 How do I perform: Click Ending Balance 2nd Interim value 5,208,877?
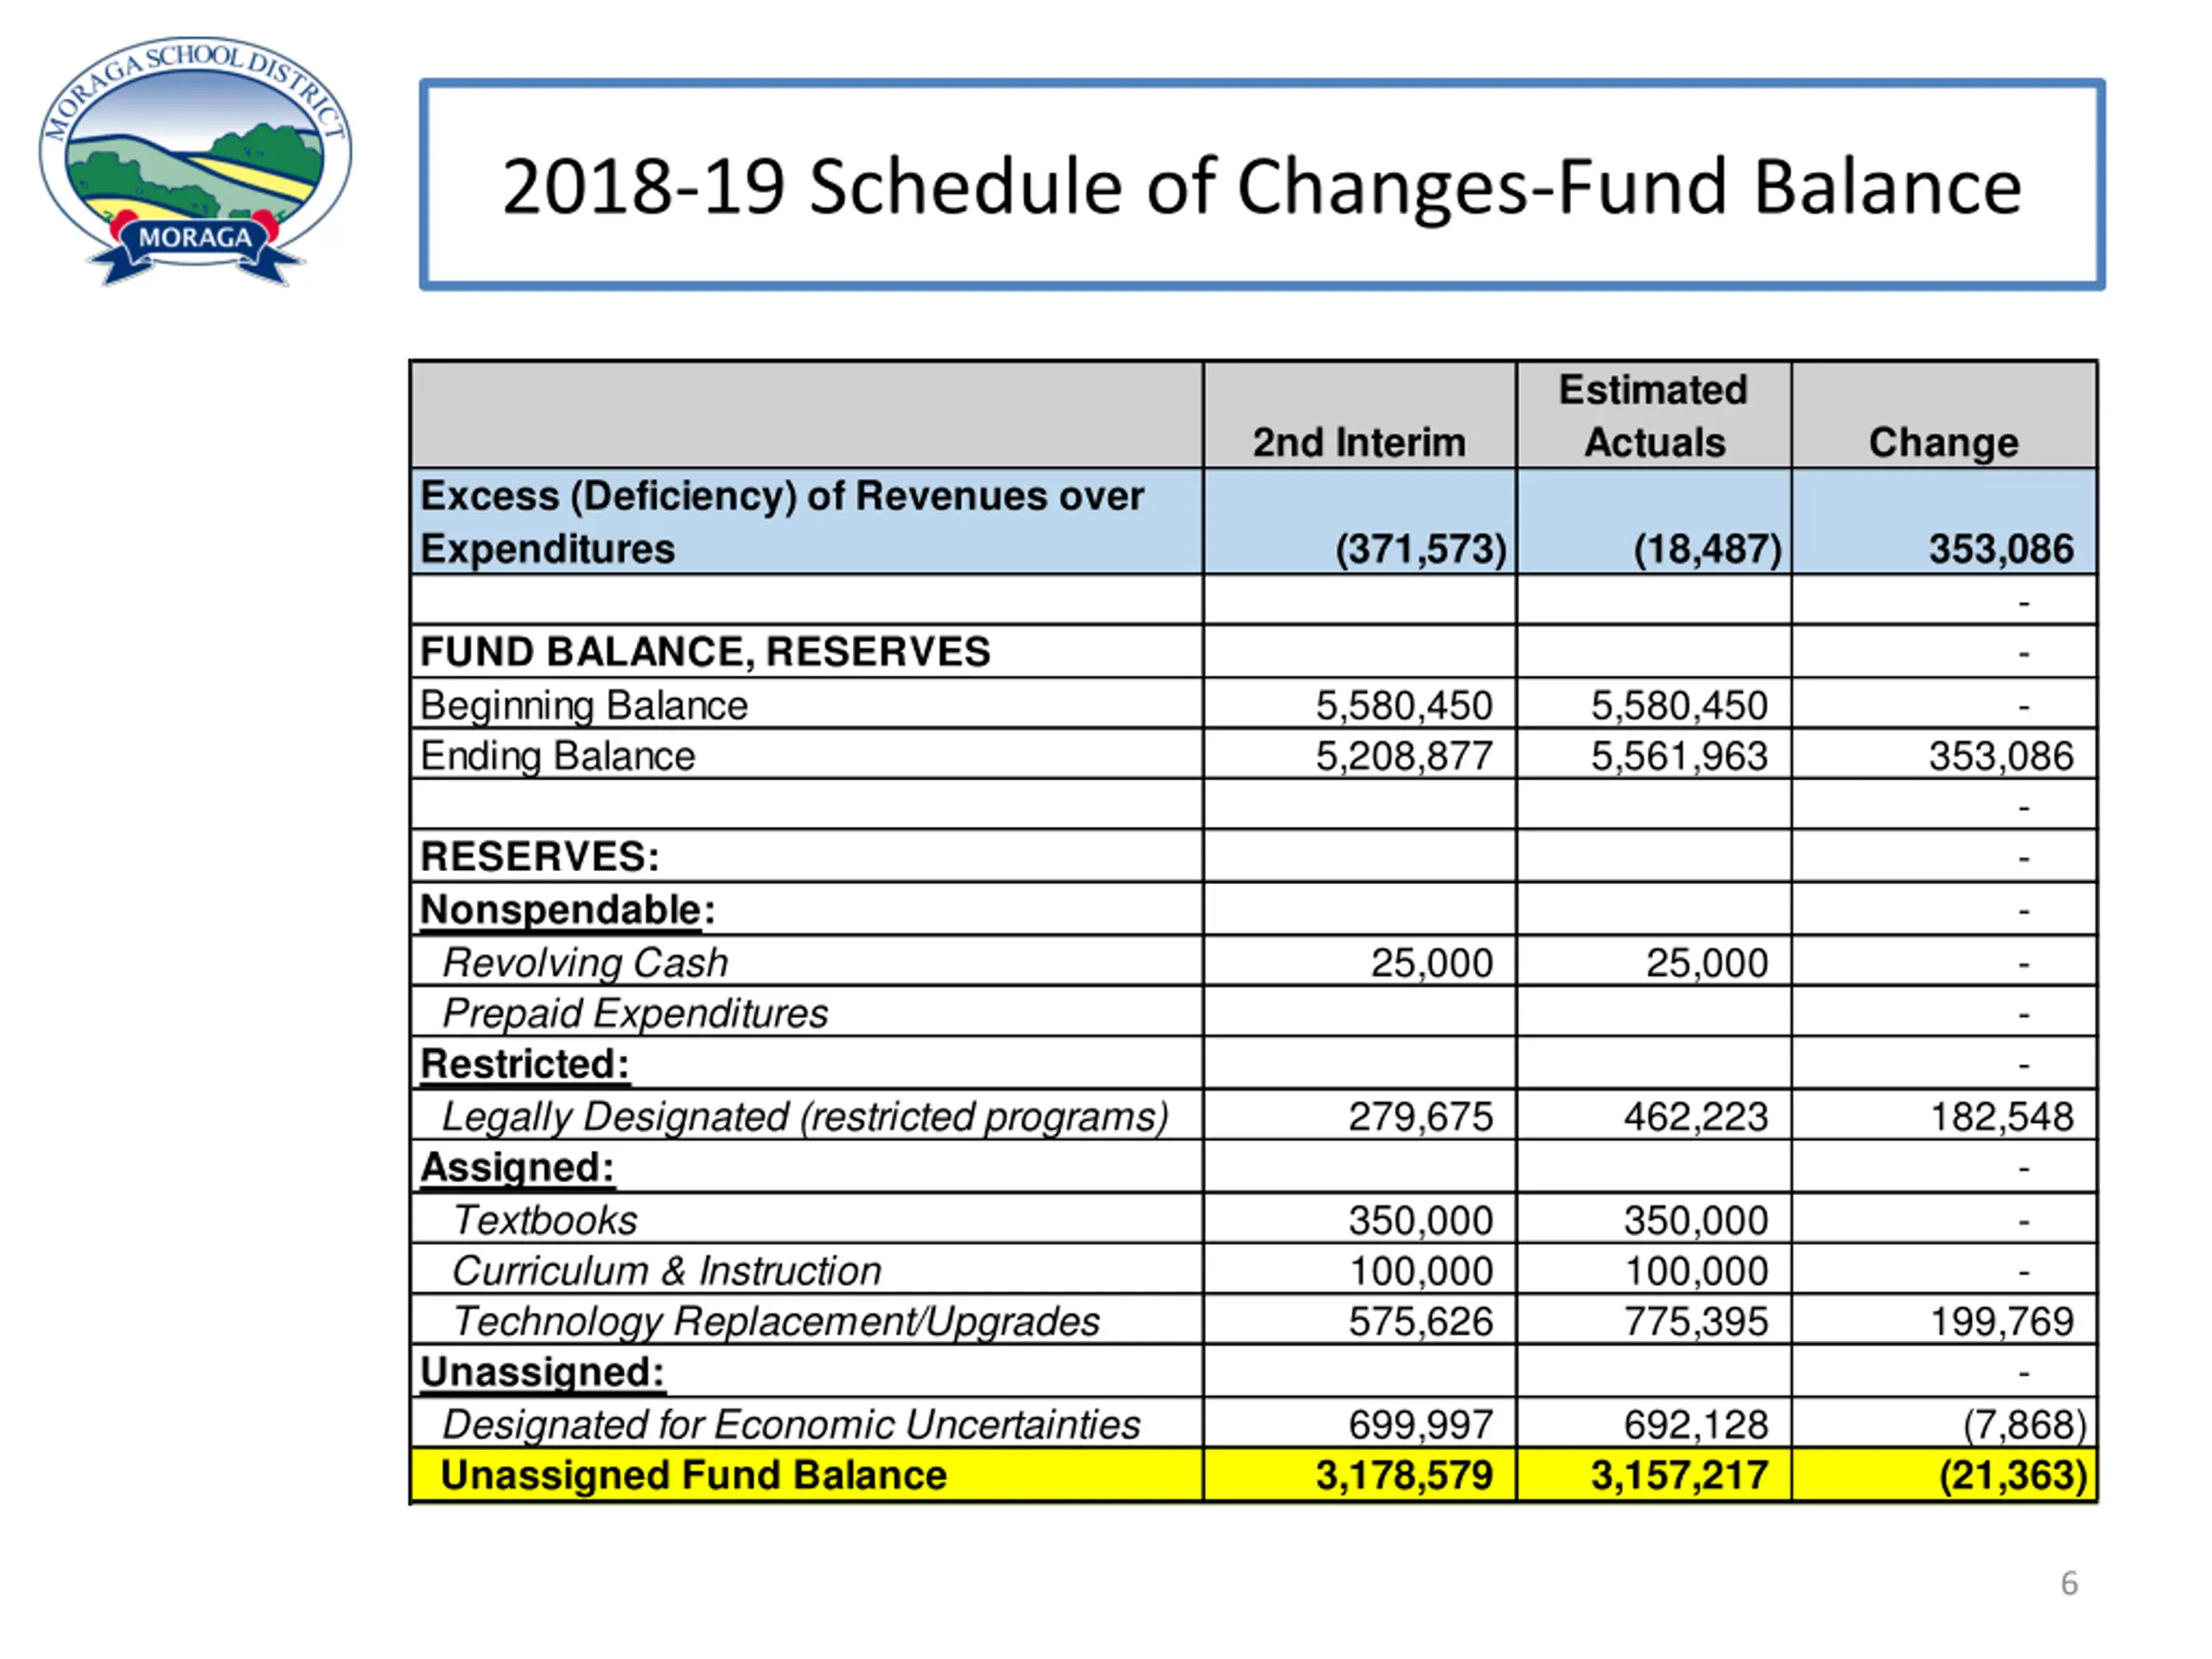tap(1404, 756)
